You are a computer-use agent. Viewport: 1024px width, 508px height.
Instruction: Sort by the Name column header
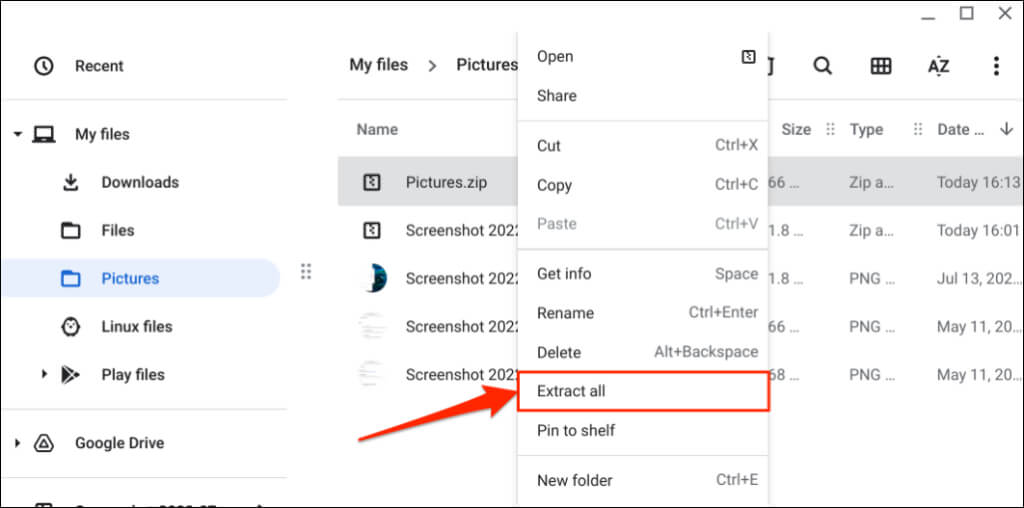[x=377, y=129]
